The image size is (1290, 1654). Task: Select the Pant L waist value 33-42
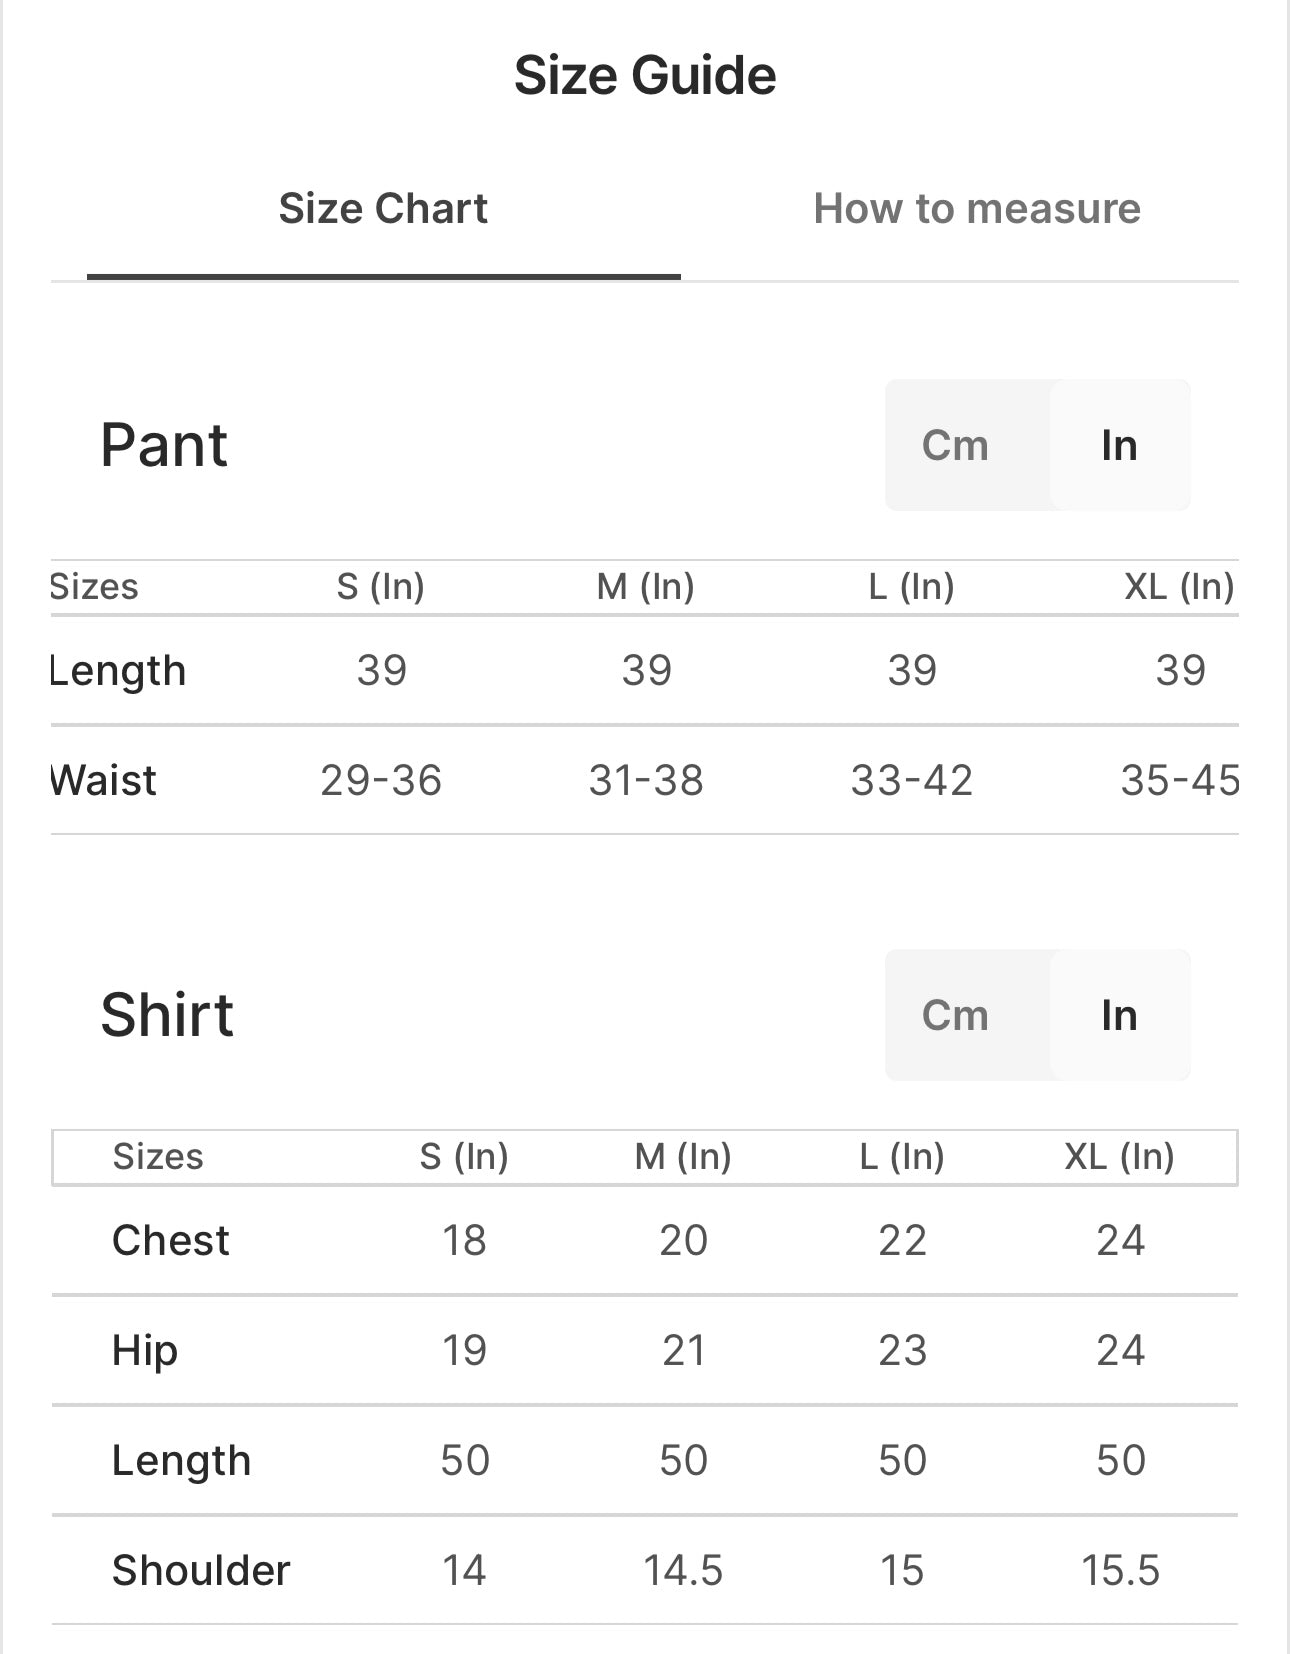pos(911,780)
